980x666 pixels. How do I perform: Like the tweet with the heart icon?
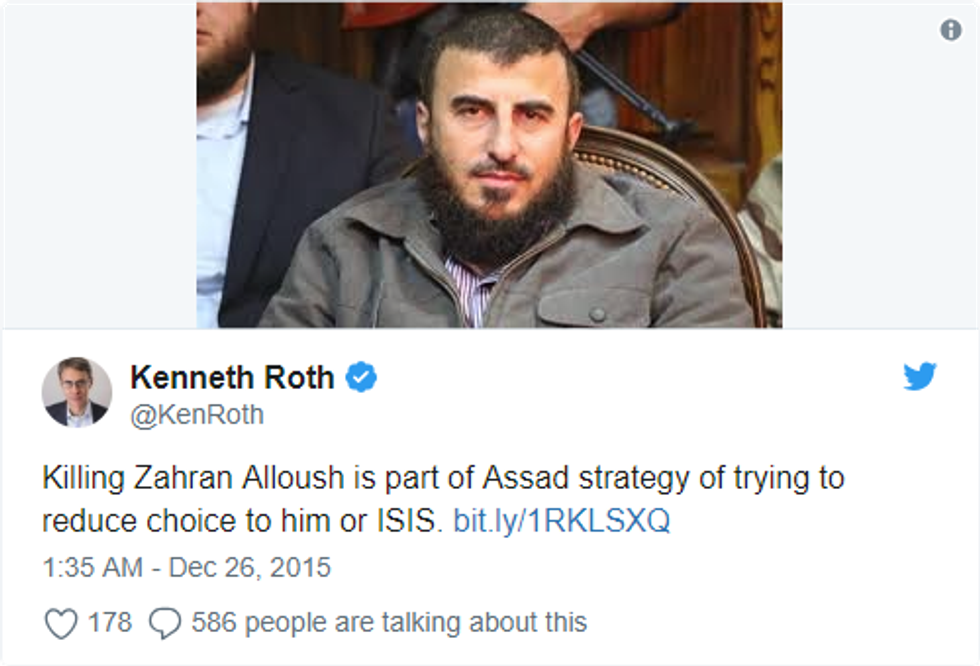pyautogui.click(x=61, y=623)
